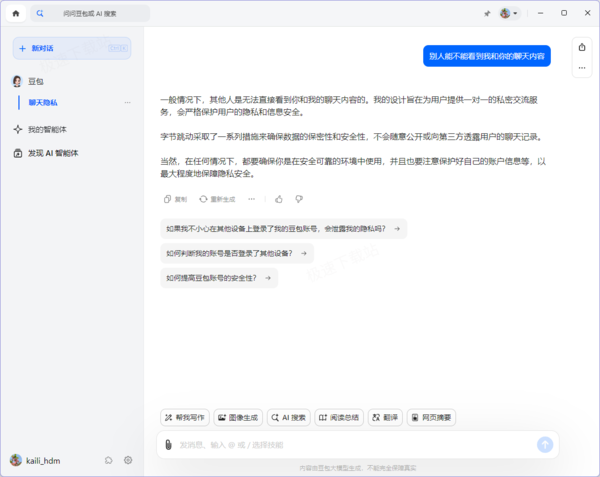Open the more options dots below share
The image size is (600, 477).
tap(582, 68)
